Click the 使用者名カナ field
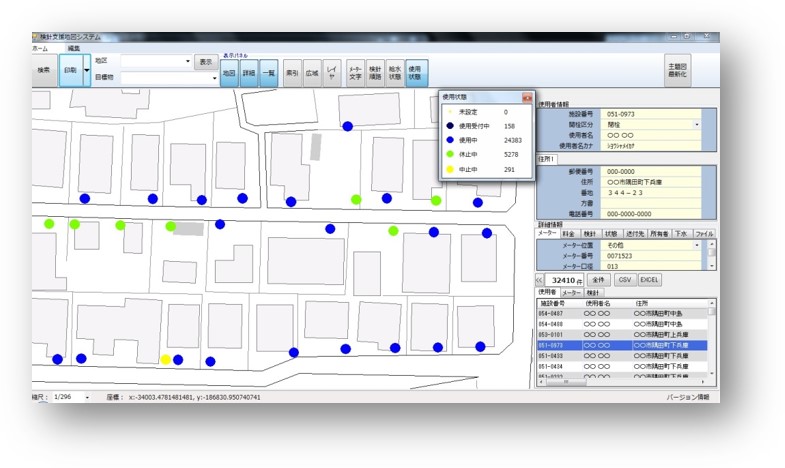The height and width of the screenshot is (468, 785). click(650, 146)
